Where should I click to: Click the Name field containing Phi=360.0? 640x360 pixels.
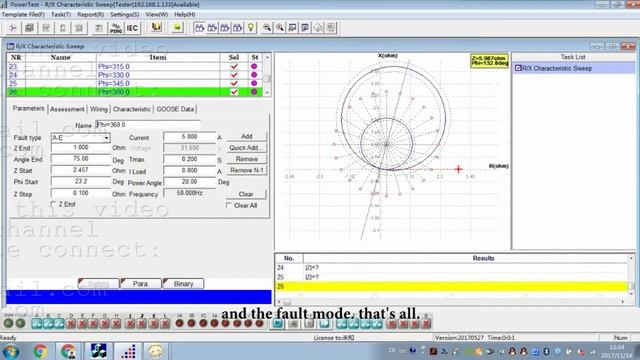tap(148, 124)
